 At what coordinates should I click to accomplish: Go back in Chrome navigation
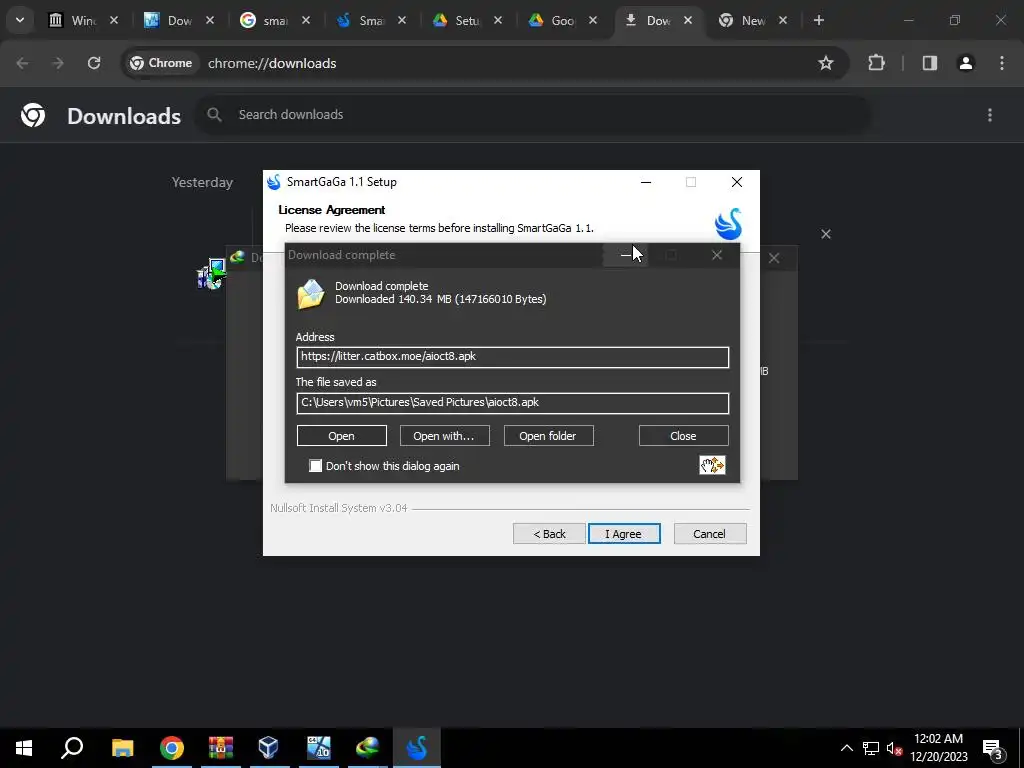pos(22,63)
